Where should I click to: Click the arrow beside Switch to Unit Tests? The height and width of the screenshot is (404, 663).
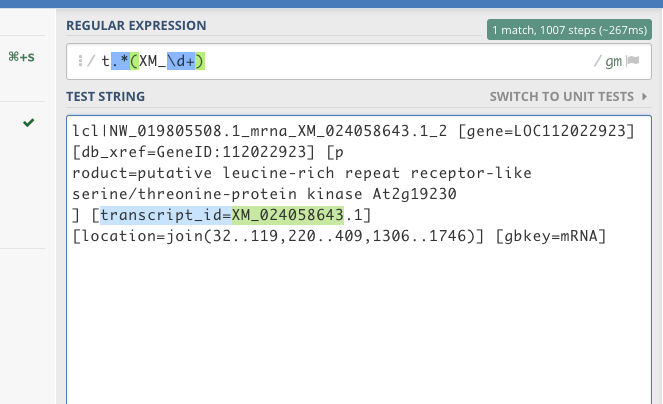(644, 96)
